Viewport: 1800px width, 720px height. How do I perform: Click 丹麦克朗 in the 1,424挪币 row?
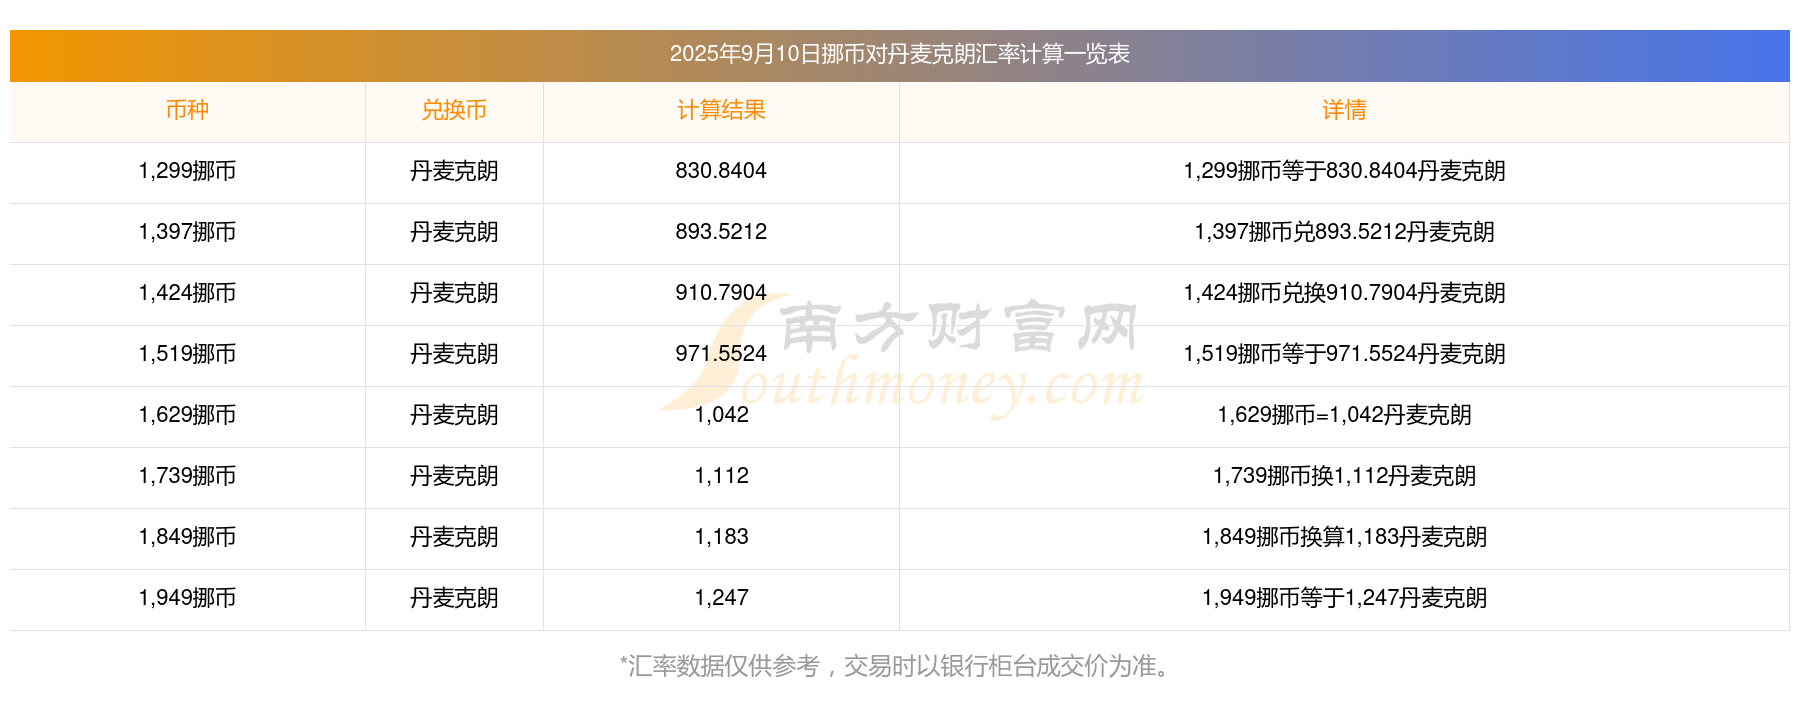pos(454,293)
